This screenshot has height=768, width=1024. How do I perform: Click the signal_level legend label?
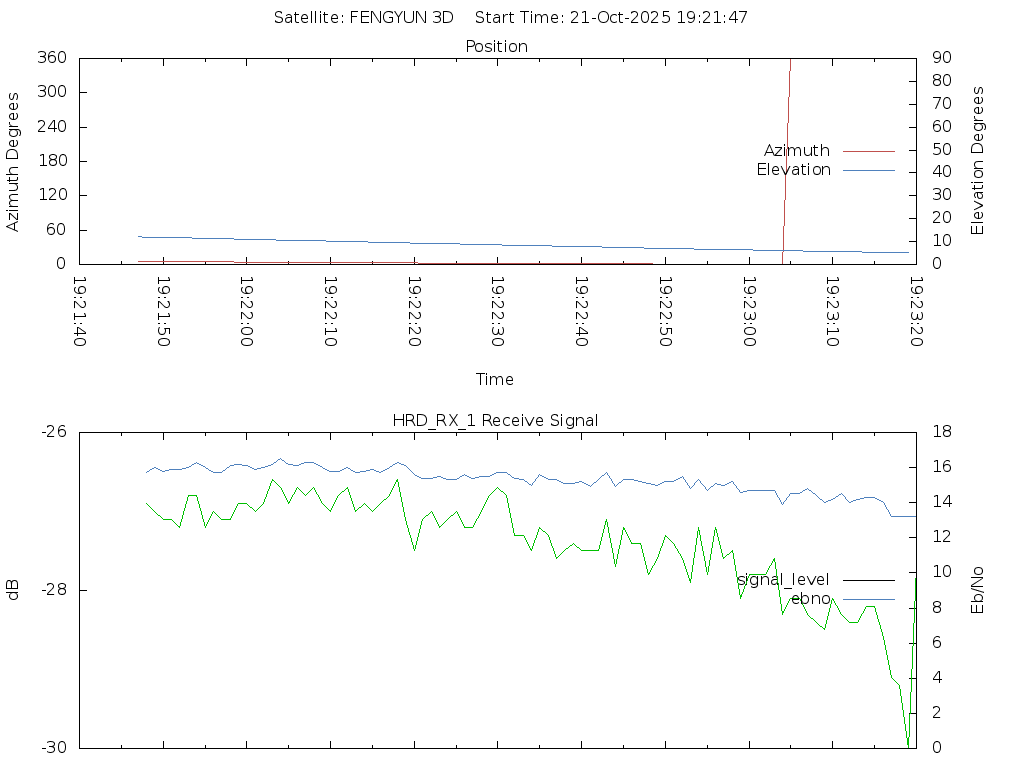(783, 580)
